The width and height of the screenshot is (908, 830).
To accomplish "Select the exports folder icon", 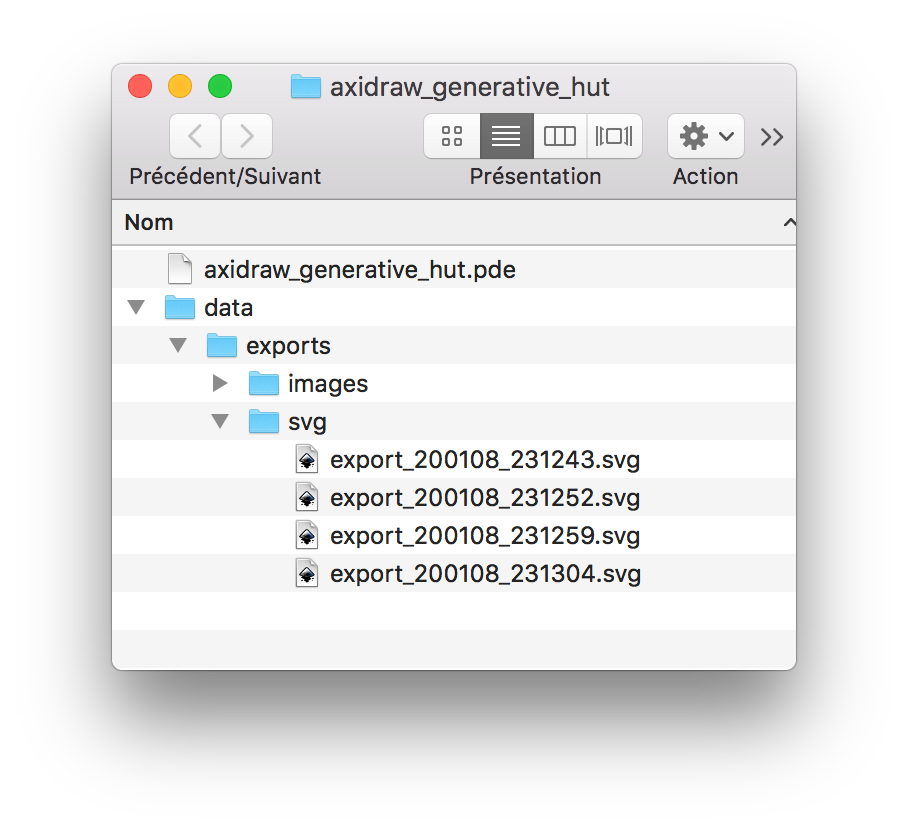I will pyautogui.click(x=222, y=345).
